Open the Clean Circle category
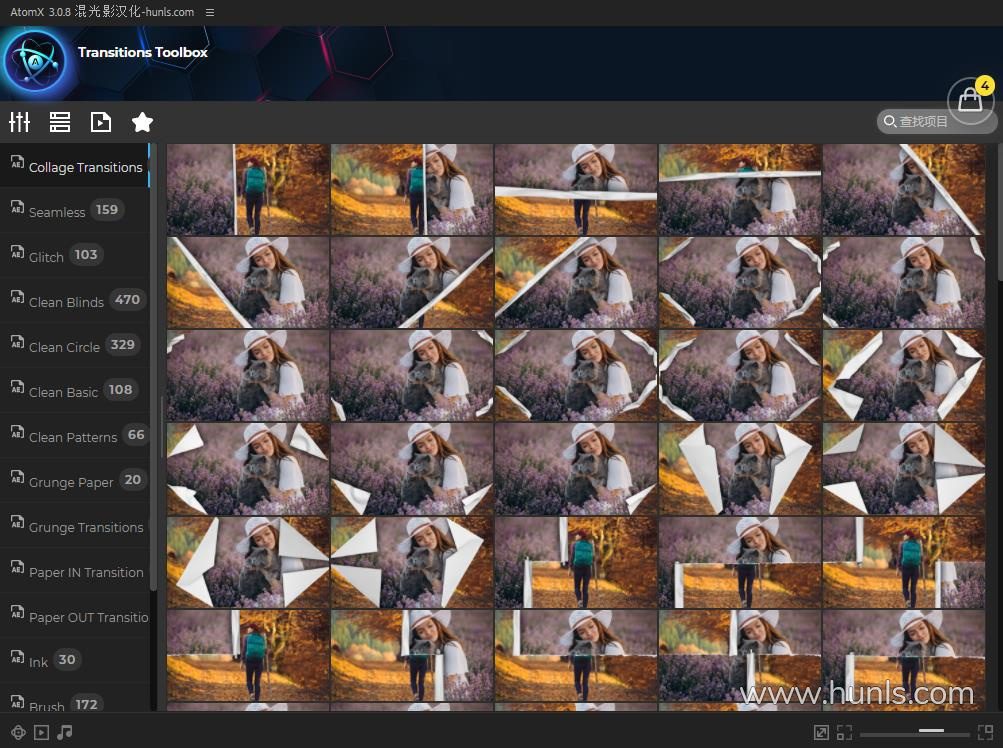This screenshot has height=748, width=1003. 74,346
